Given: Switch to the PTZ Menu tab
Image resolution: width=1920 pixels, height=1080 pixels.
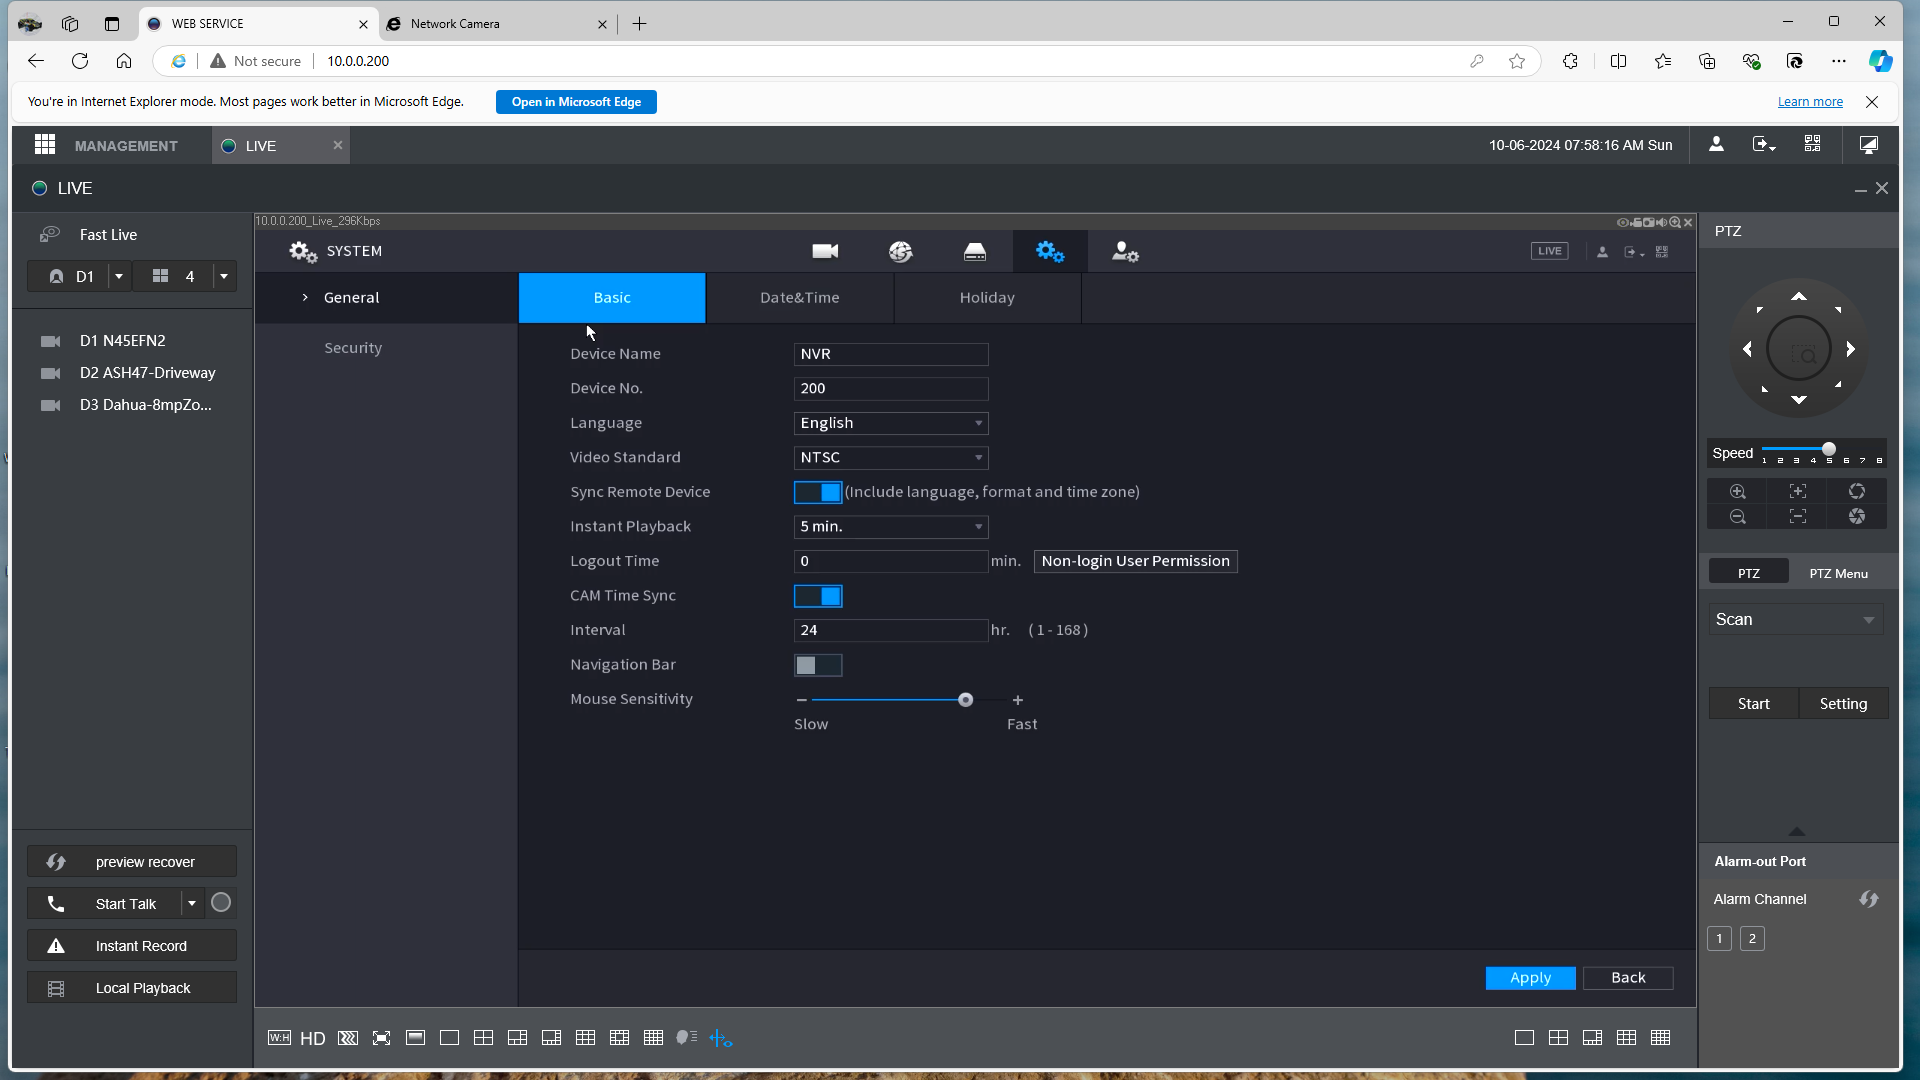Looking at the screenshot, I should tap(1838, 573).
